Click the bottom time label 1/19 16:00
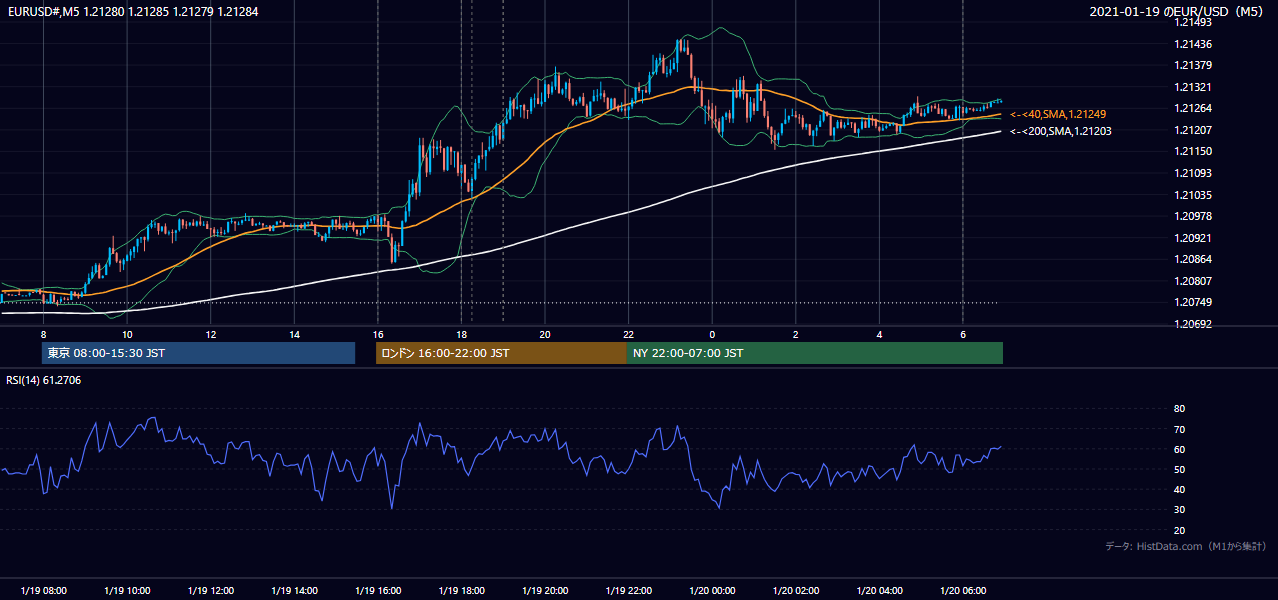Screen dimensions: 1278x600 pos(378,591)
